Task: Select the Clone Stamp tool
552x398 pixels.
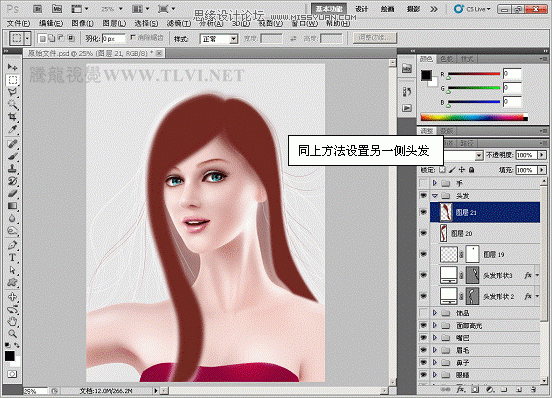Action: point(12,169)
